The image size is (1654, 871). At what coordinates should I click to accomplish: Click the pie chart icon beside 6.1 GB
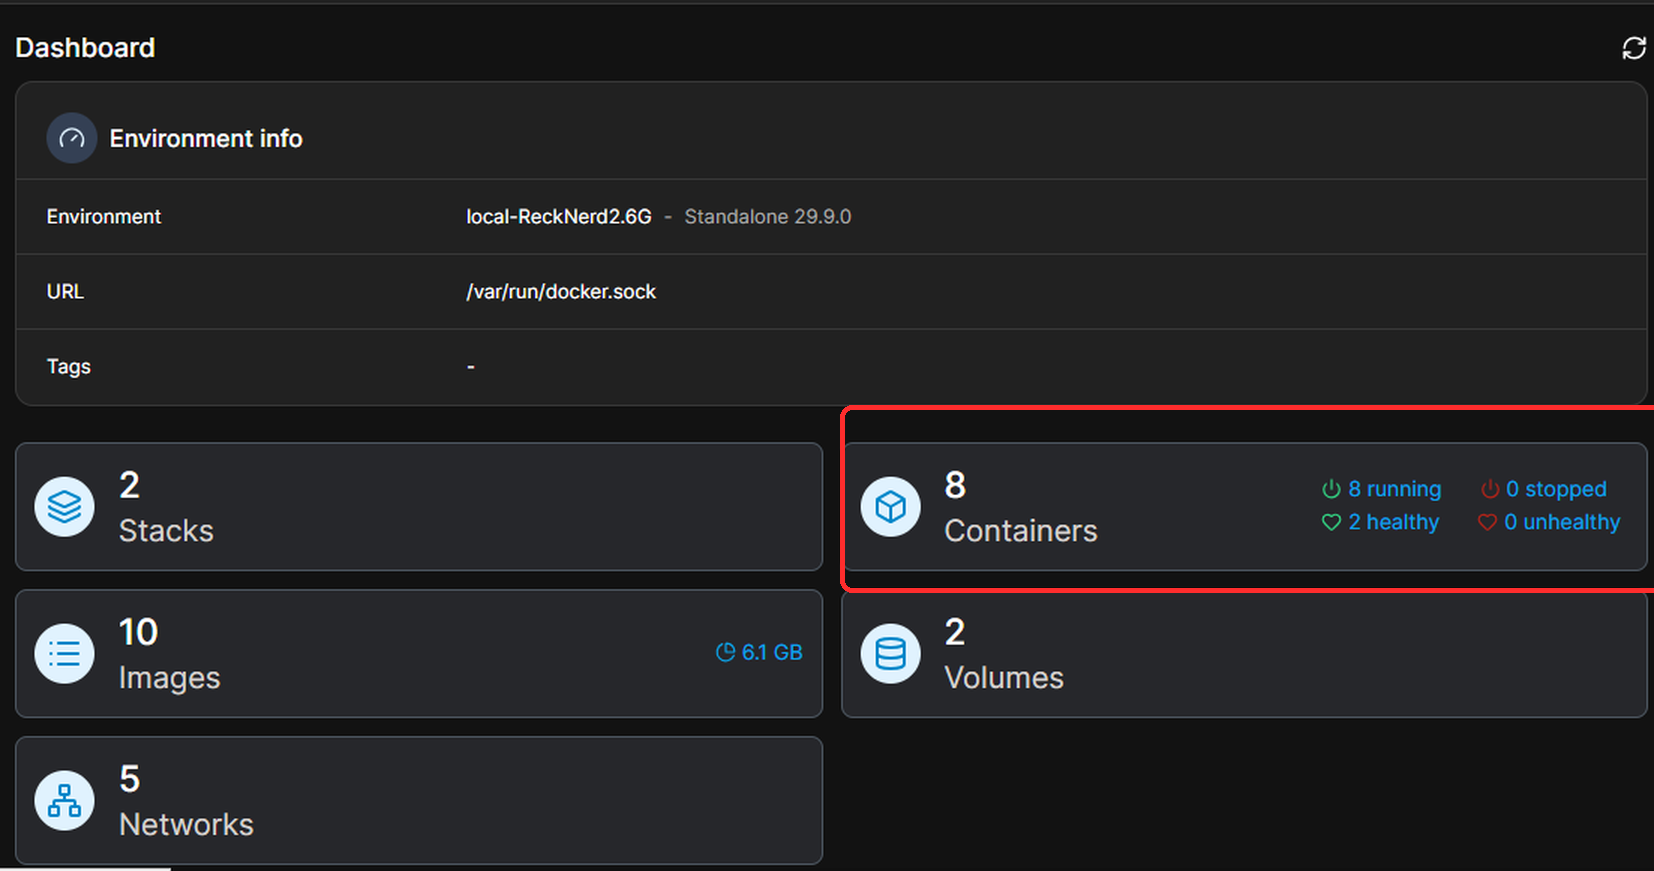(x=726, y=652)
